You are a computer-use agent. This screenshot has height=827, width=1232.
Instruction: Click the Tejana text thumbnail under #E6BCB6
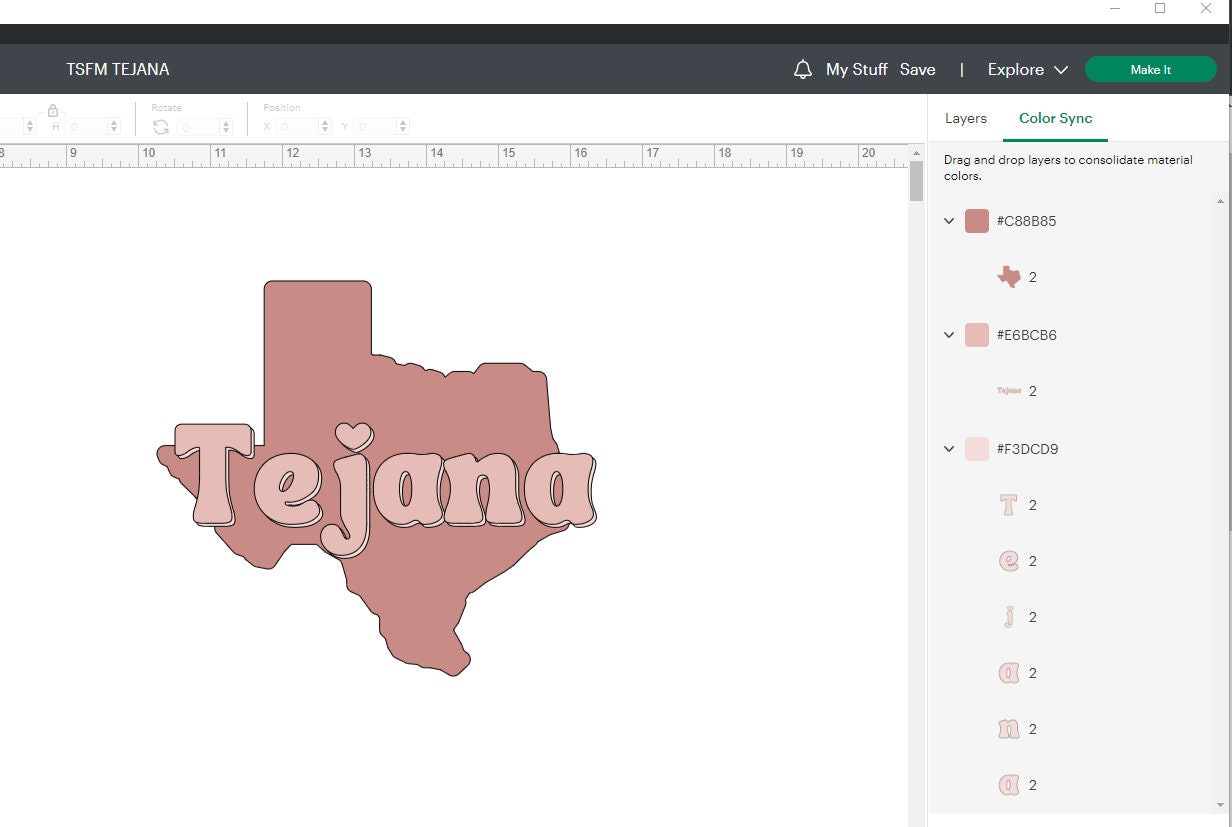pyautogui.click(x=1007, y=391)
